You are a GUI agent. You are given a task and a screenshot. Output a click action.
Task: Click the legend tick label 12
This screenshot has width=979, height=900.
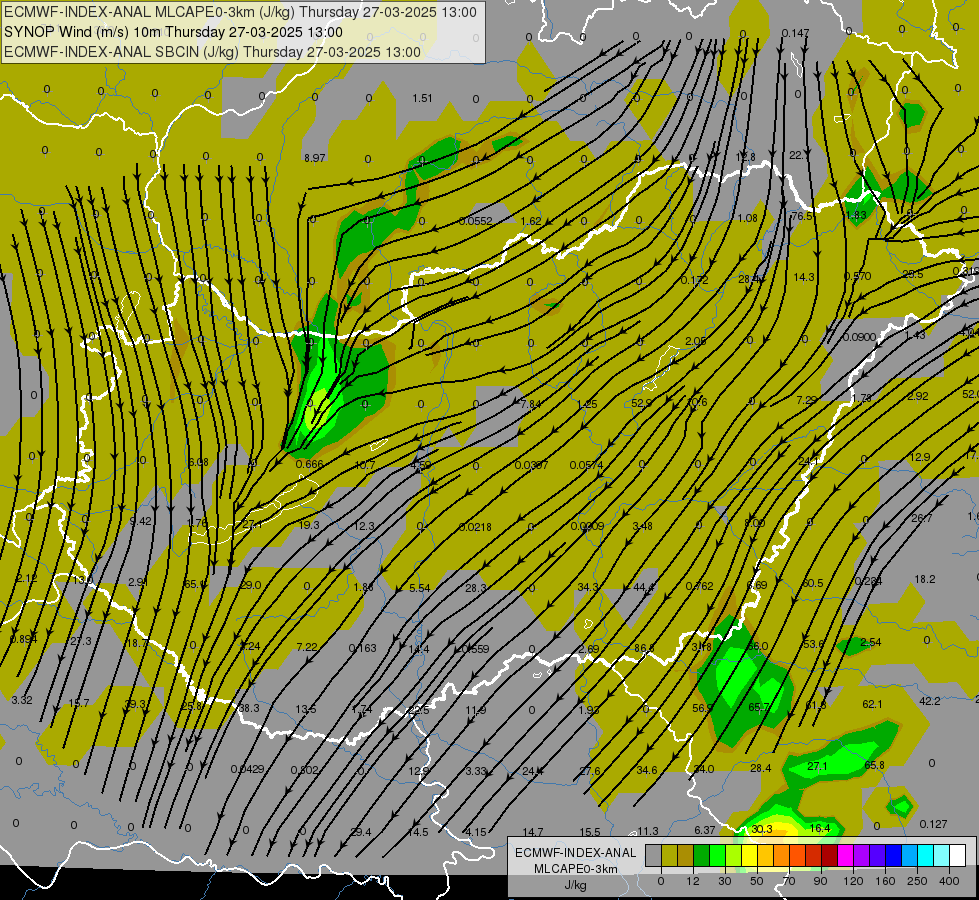pos(693,881)
